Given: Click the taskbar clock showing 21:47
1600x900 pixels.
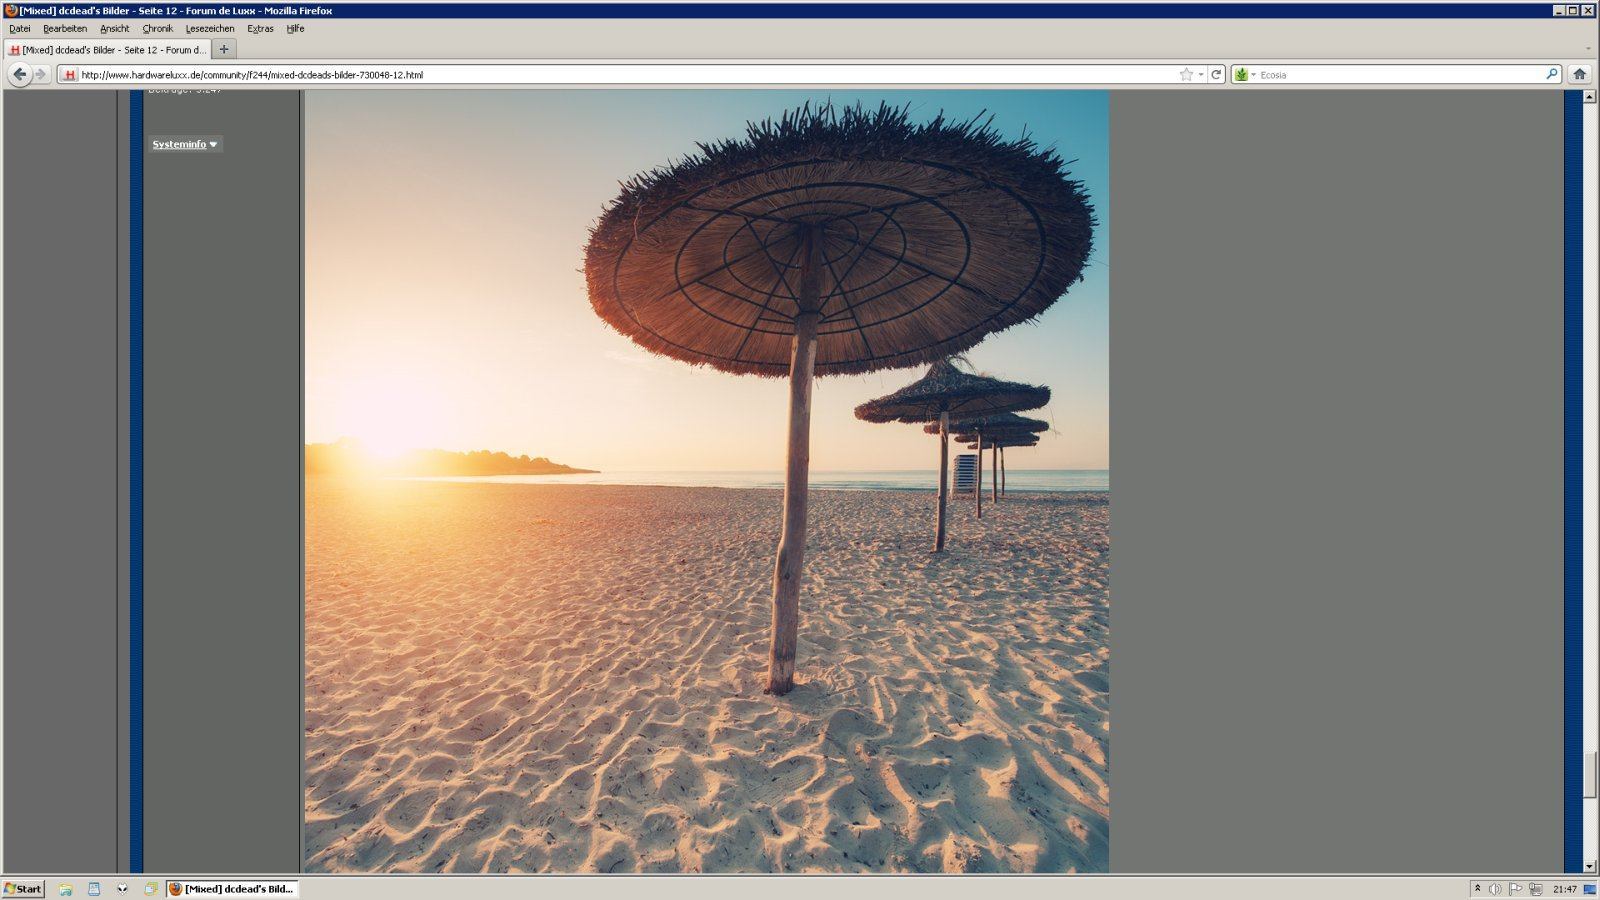Looking at the screenshot, I should pos(1565,889).
